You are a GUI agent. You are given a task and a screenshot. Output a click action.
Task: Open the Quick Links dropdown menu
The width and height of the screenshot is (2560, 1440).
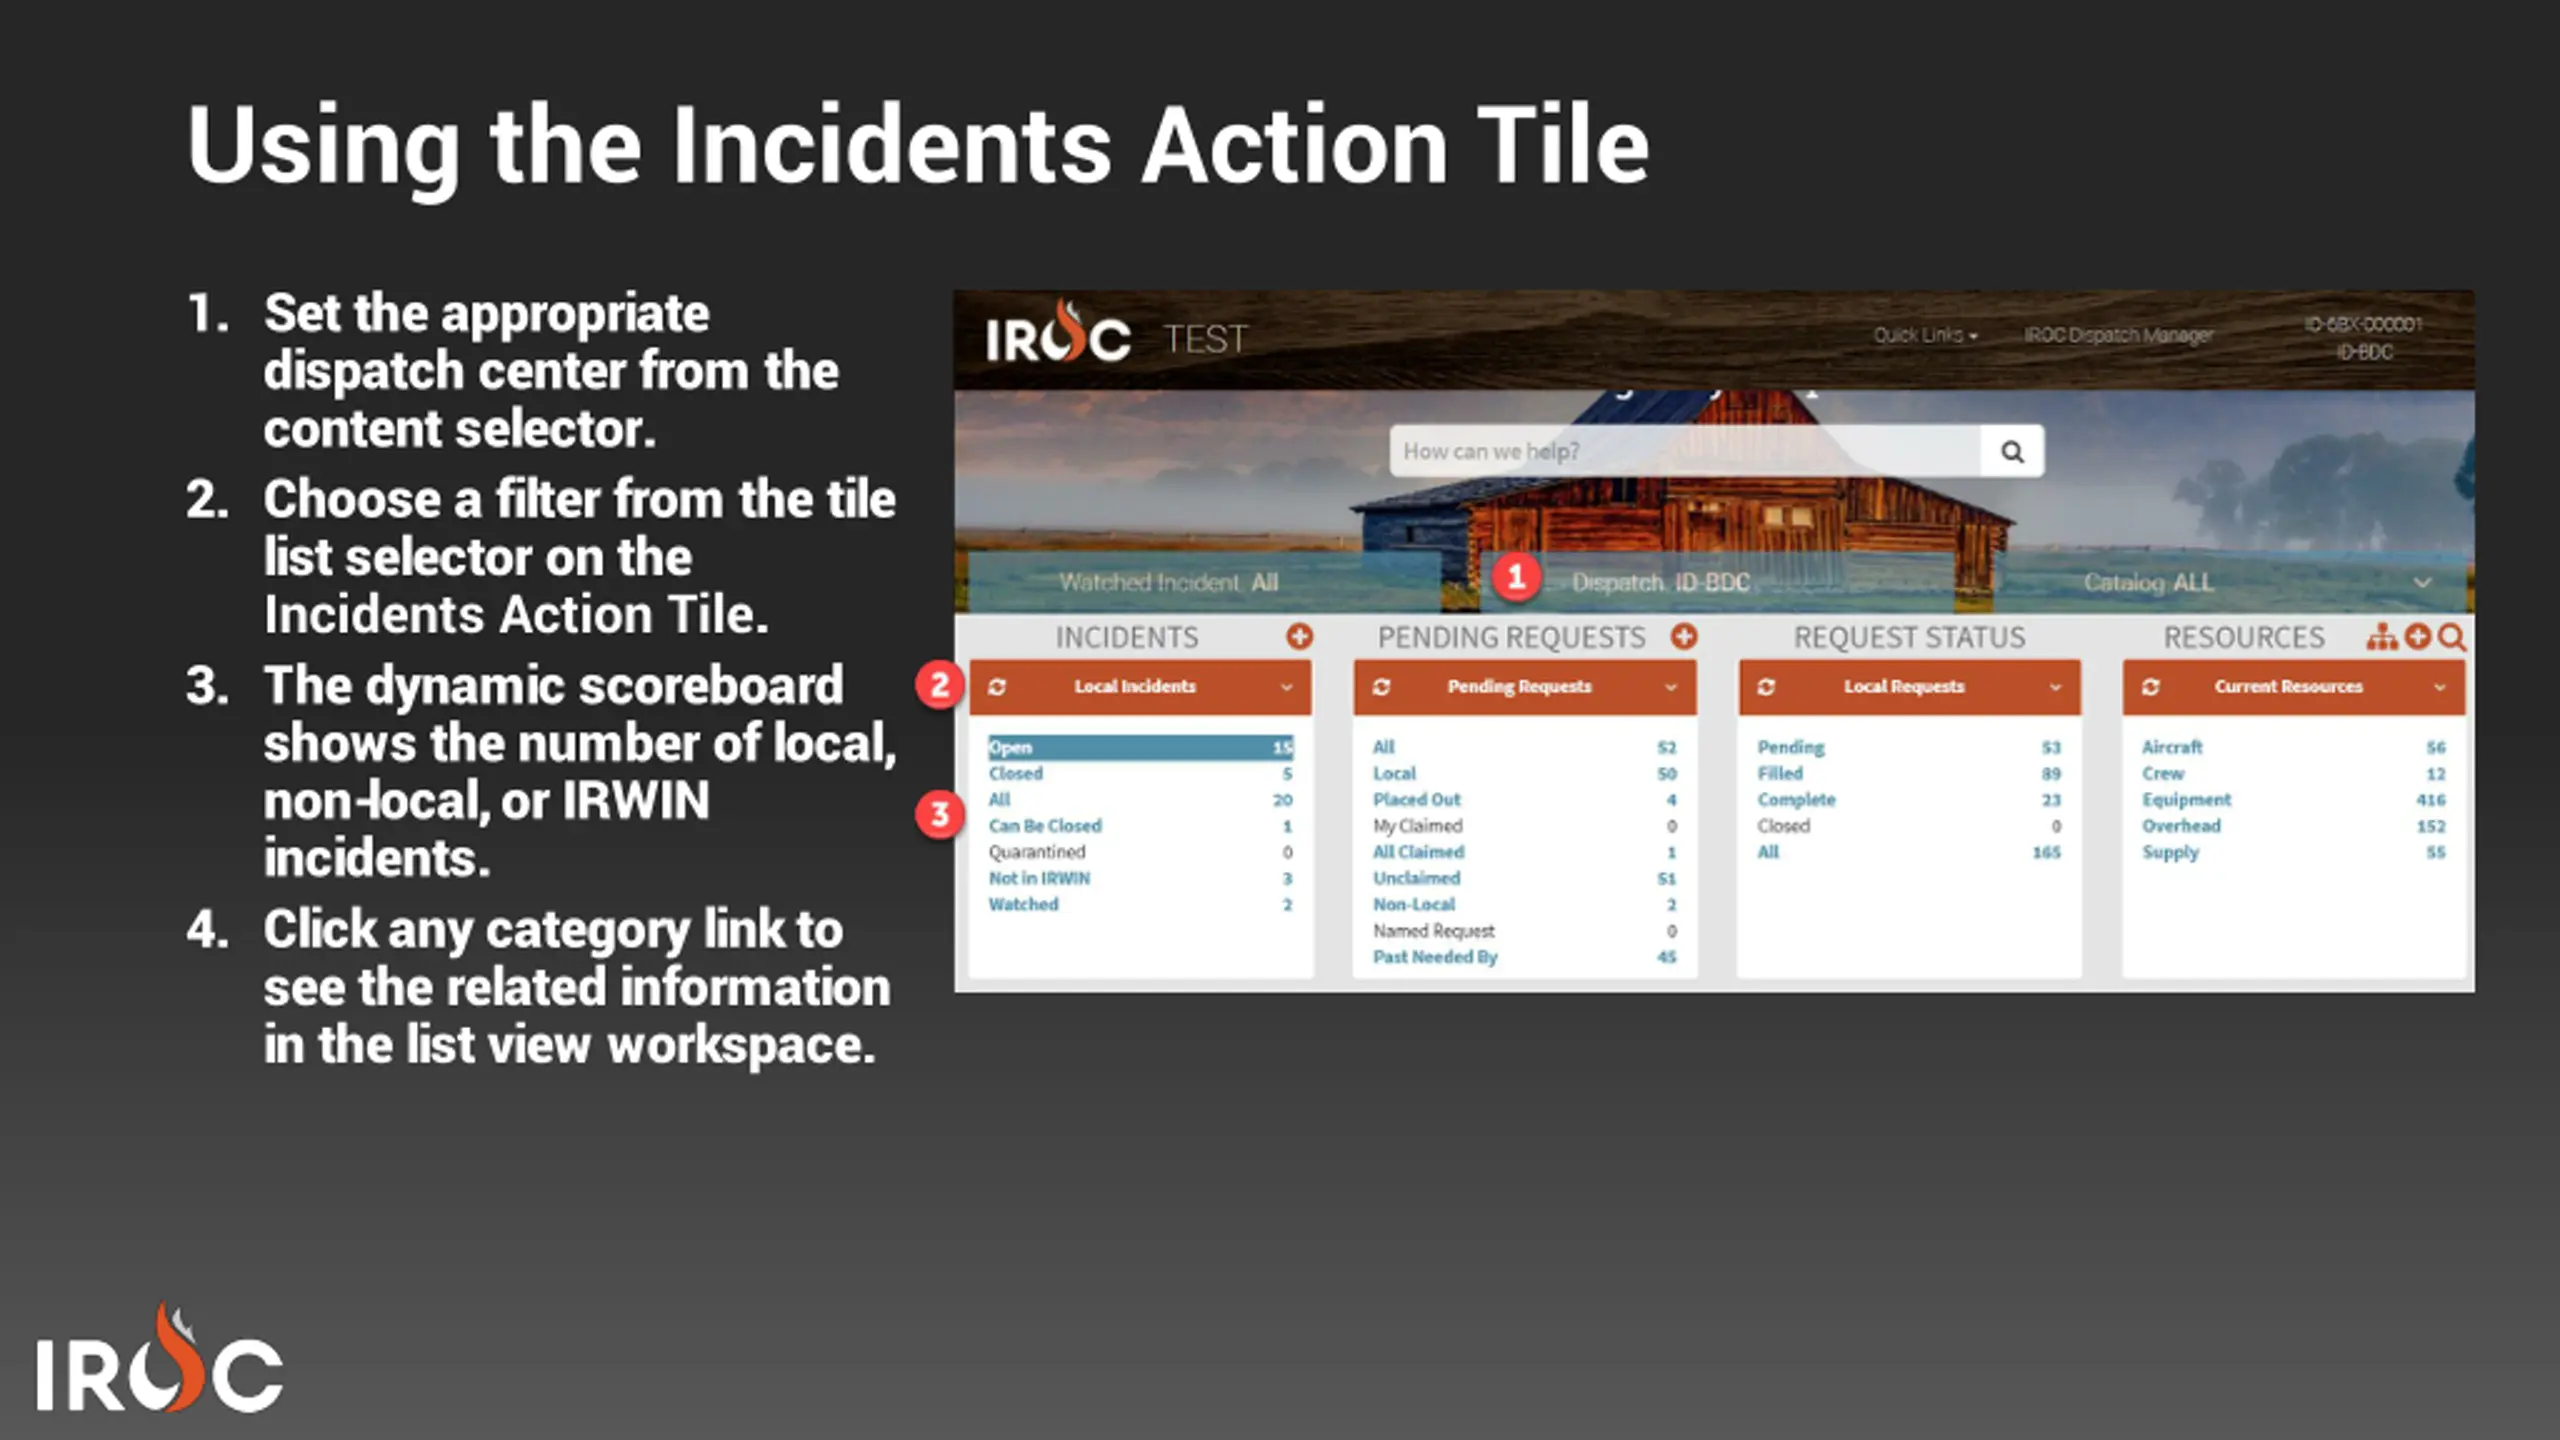pos(1925,335)
